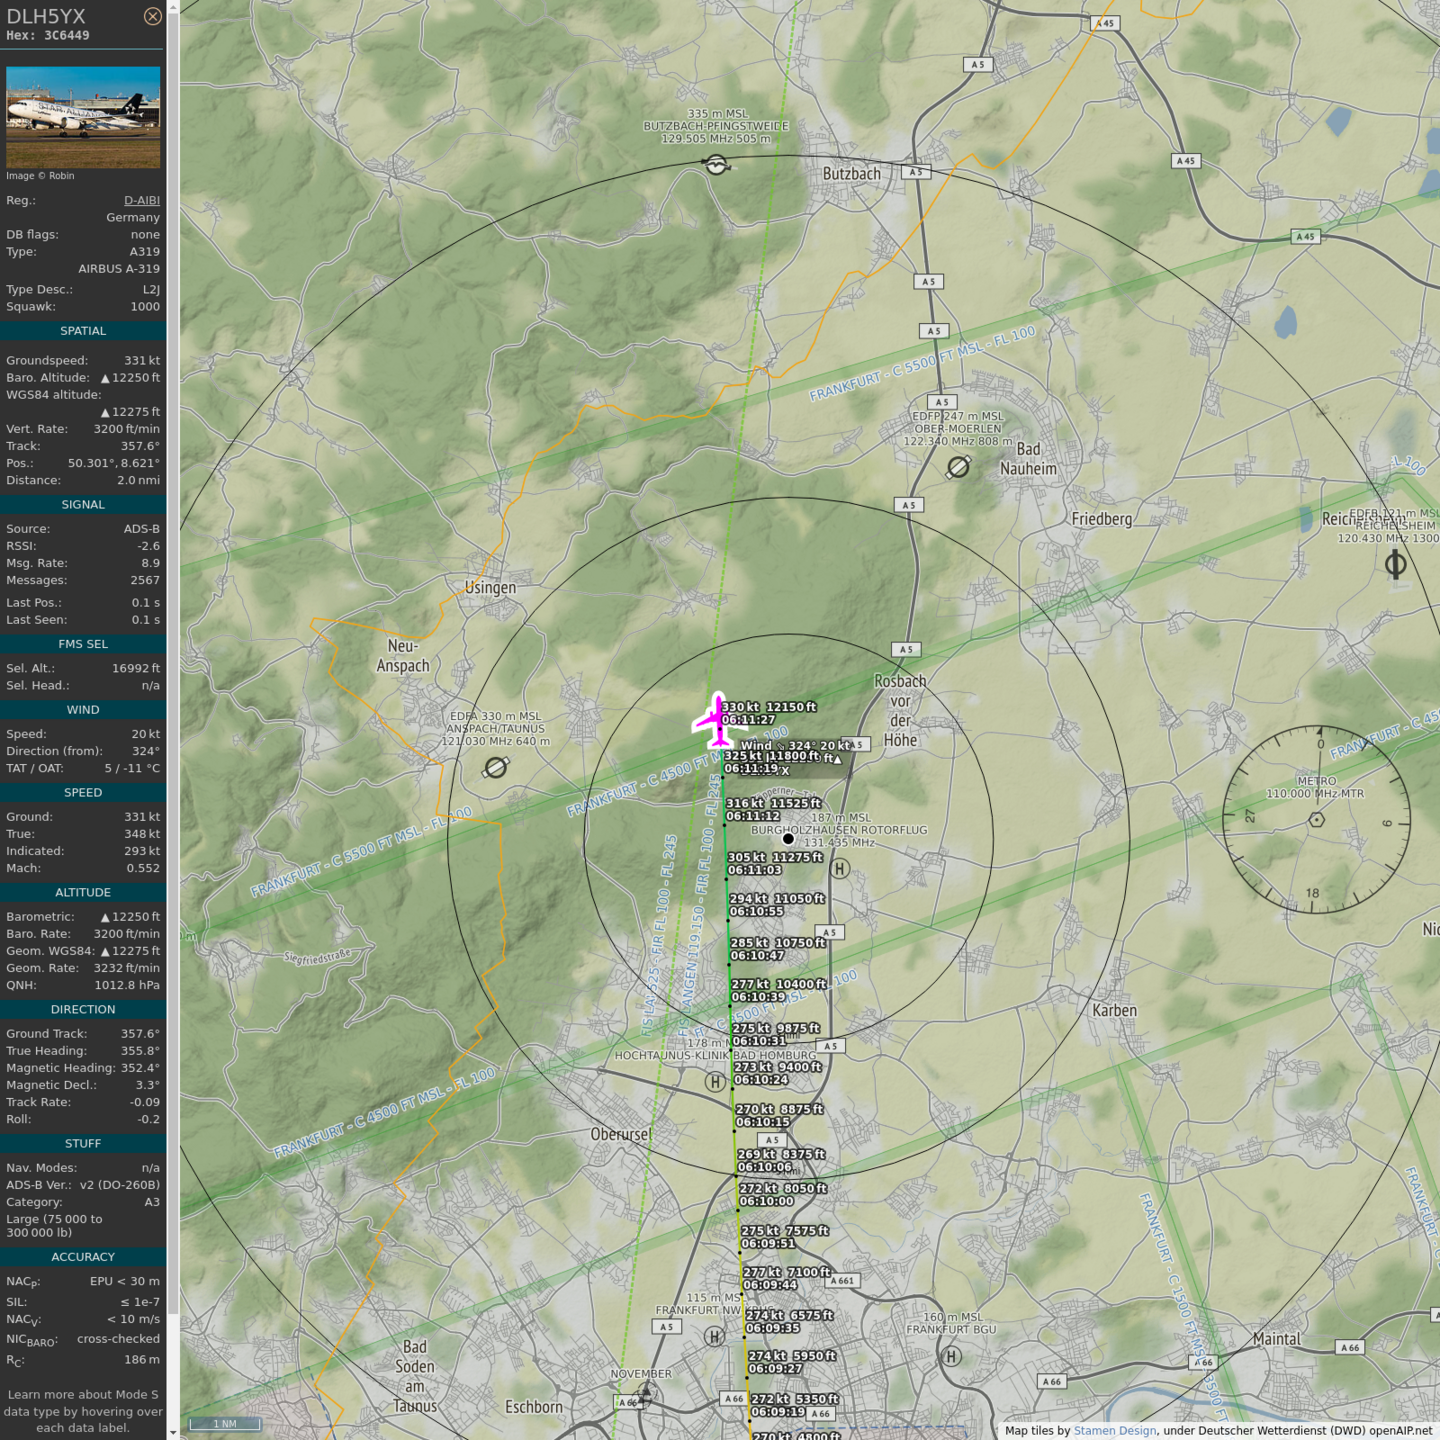This screenshot has height=1440, width=1440.
Task: Click the sidebar scrollbar up arrow
Action: point(173,7)
